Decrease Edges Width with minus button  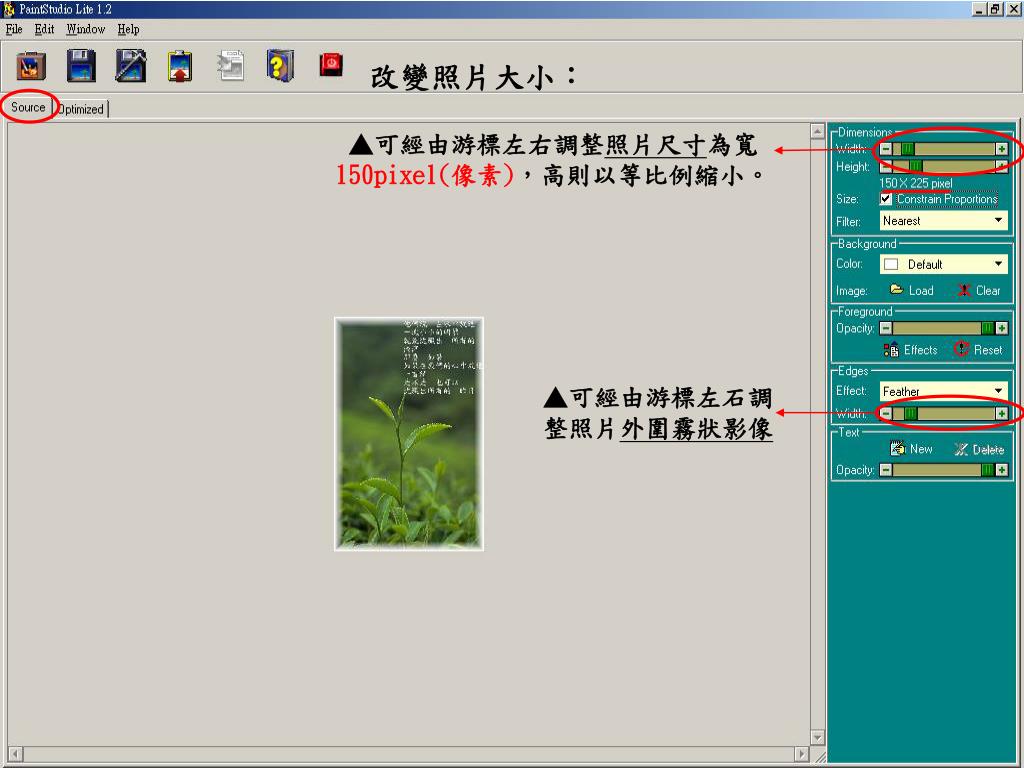tap(886, 413)
